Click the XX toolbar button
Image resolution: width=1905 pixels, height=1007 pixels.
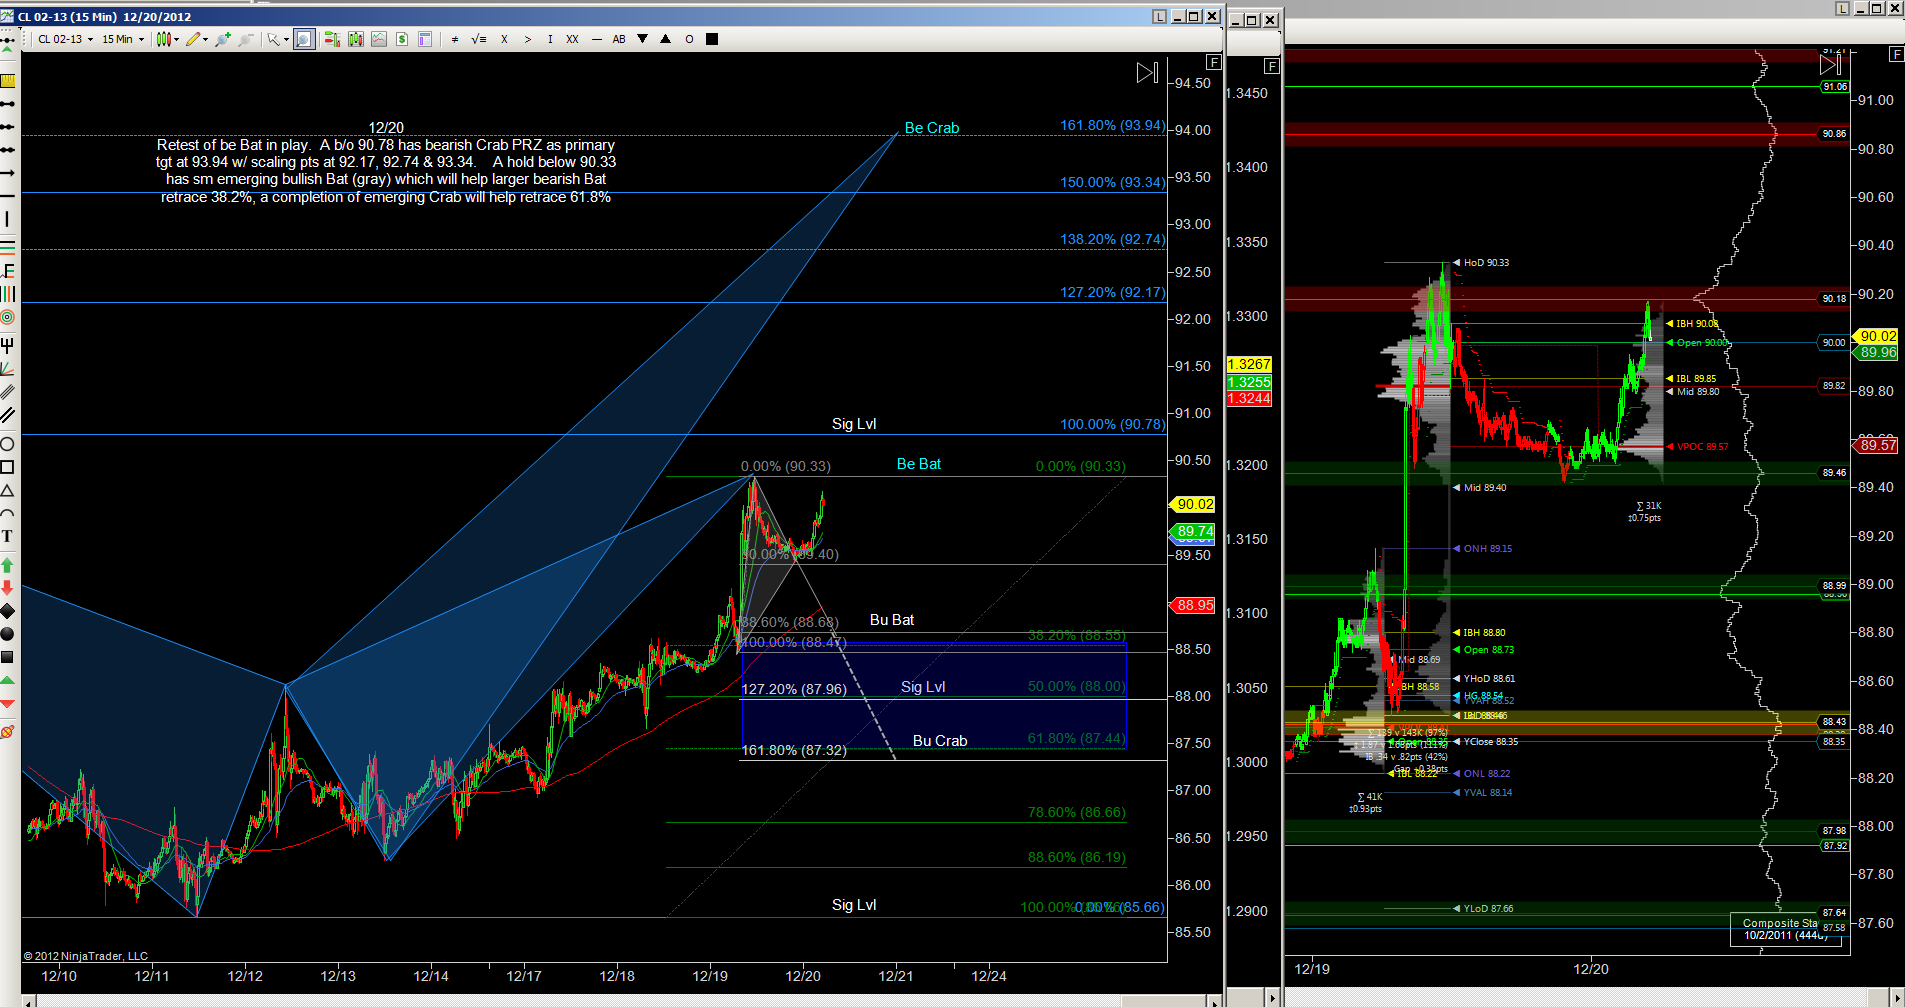point(572,40)
